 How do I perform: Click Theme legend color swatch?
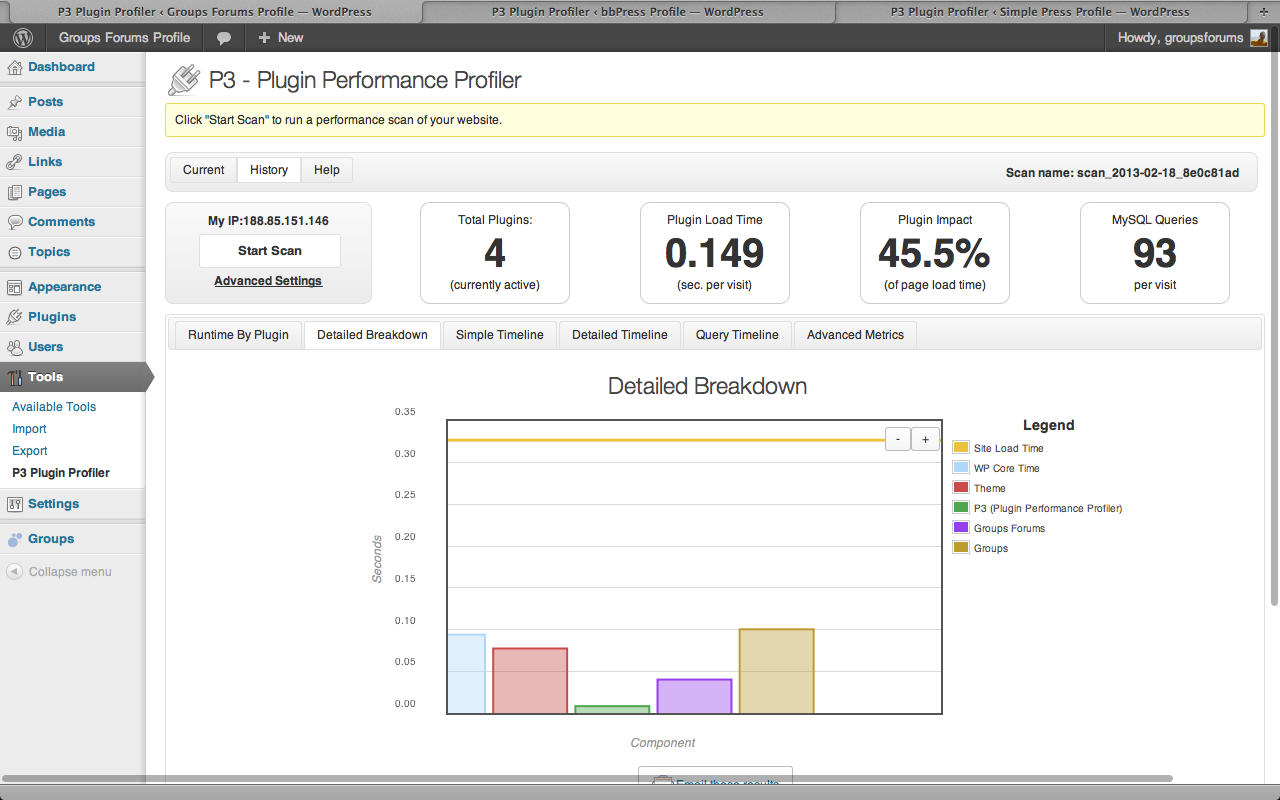[961, 488]
